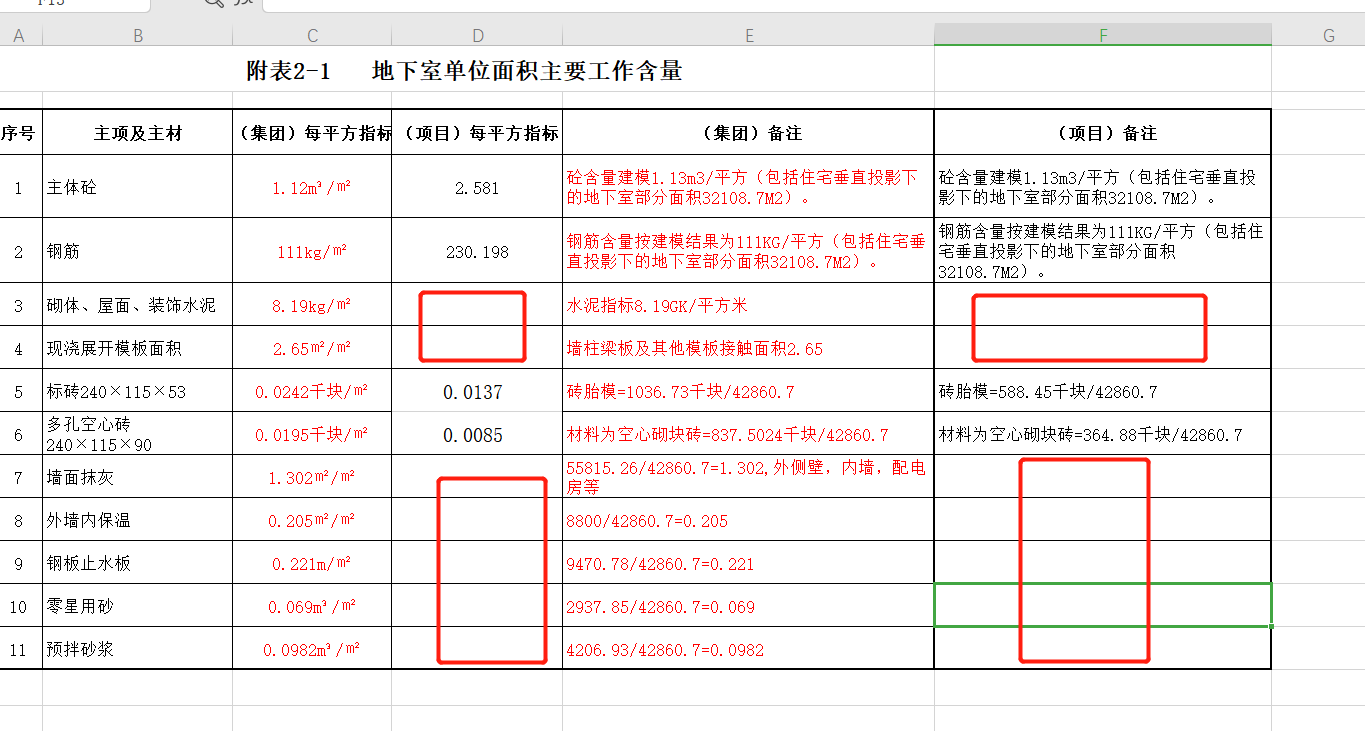Screen dimensions: 1365x731
Task: Click the value 0.221m/㎡
Action: [x=312, y=563]
